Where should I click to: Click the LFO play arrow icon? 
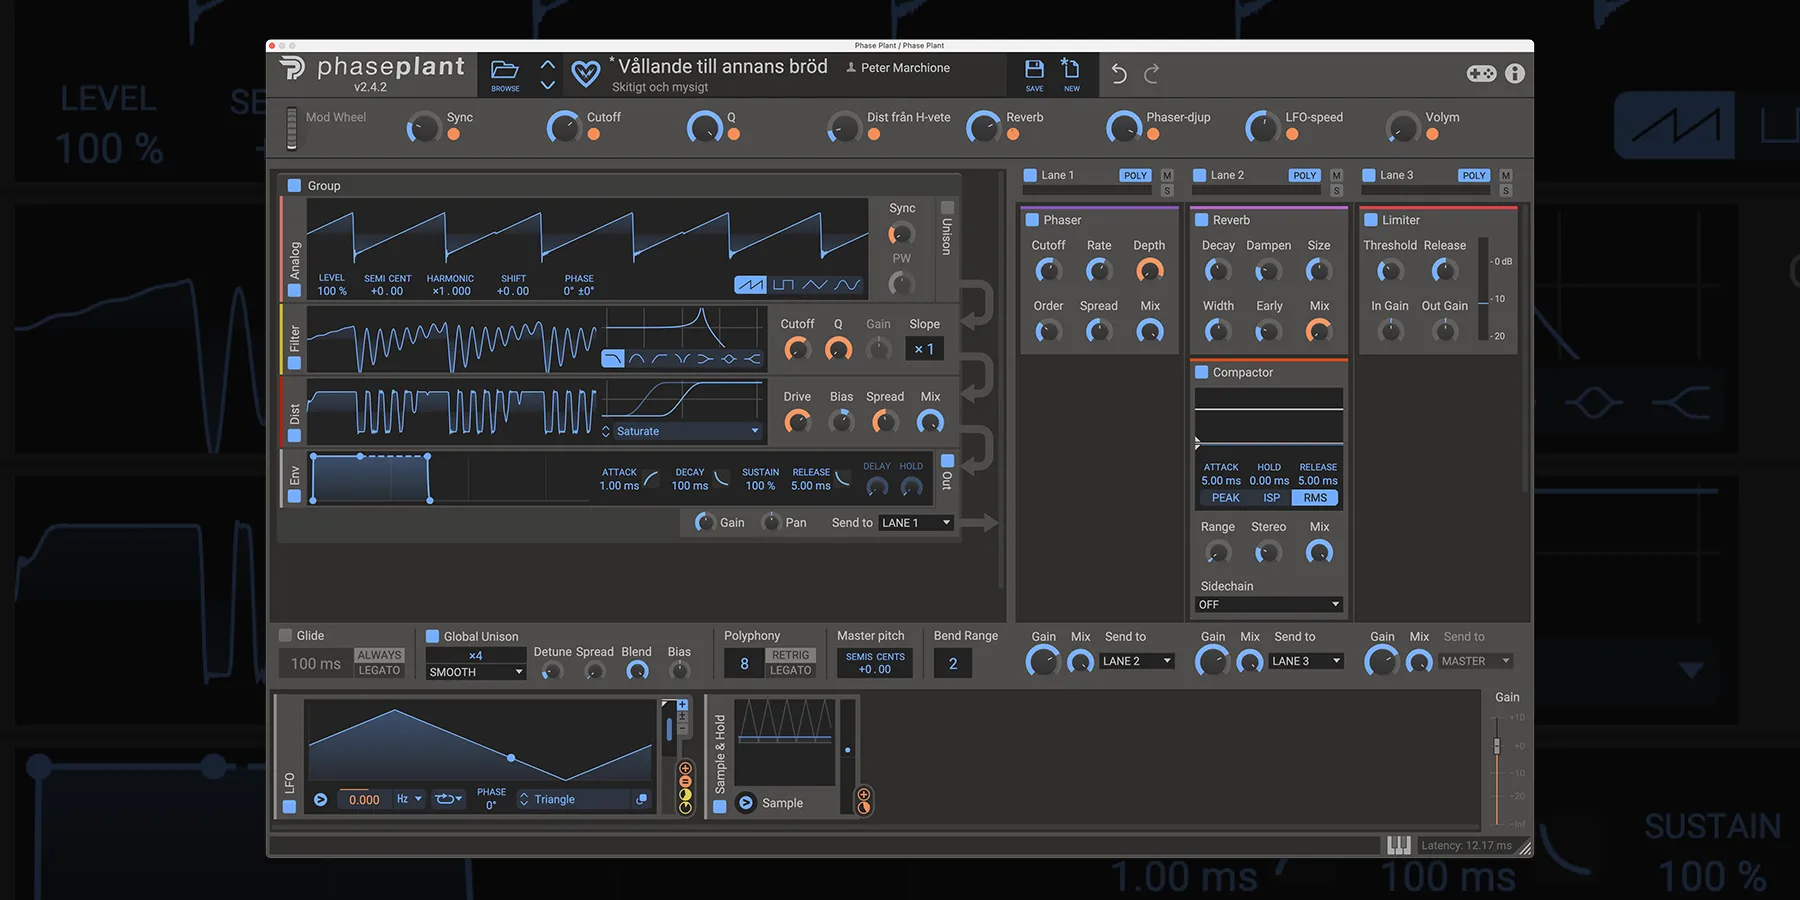(320, 799)
